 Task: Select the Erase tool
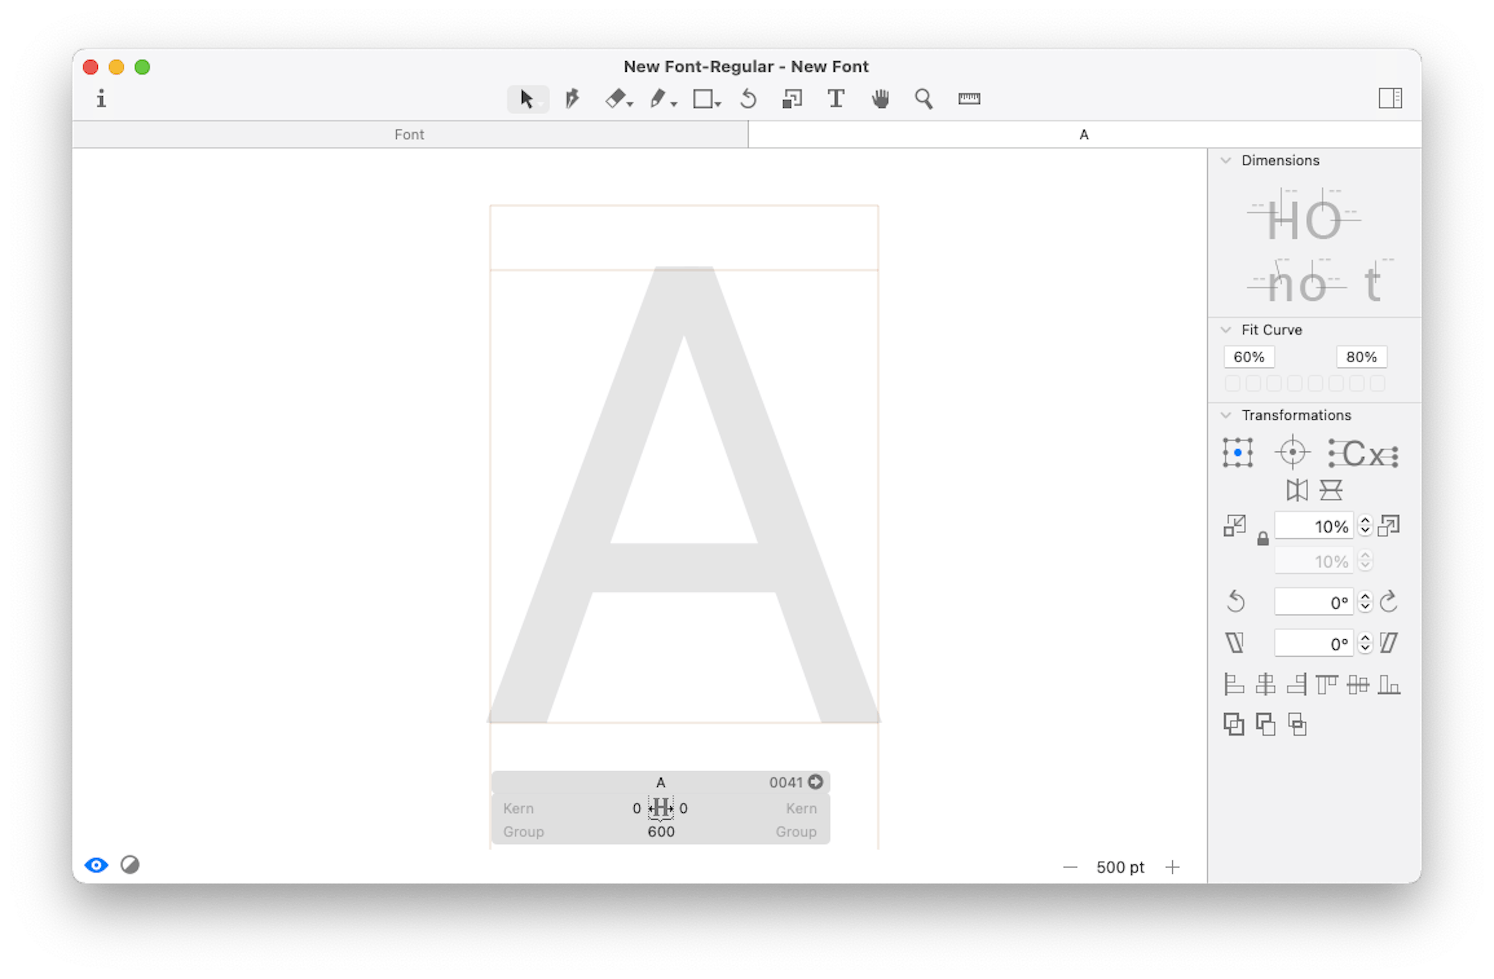[x=615, y=99]
